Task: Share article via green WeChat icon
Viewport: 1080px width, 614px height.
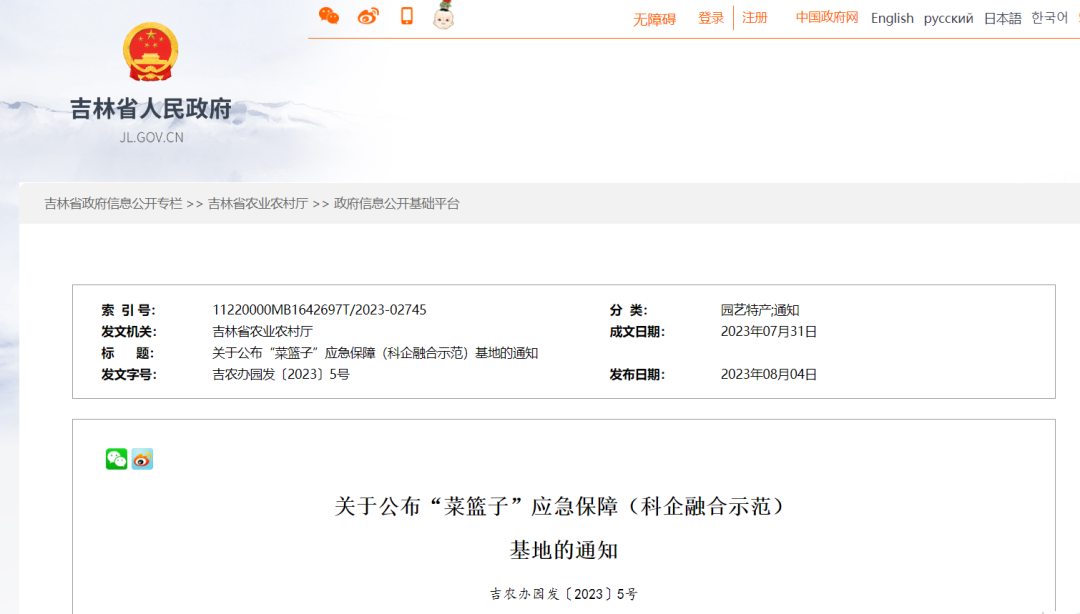Action: [117, 459]
